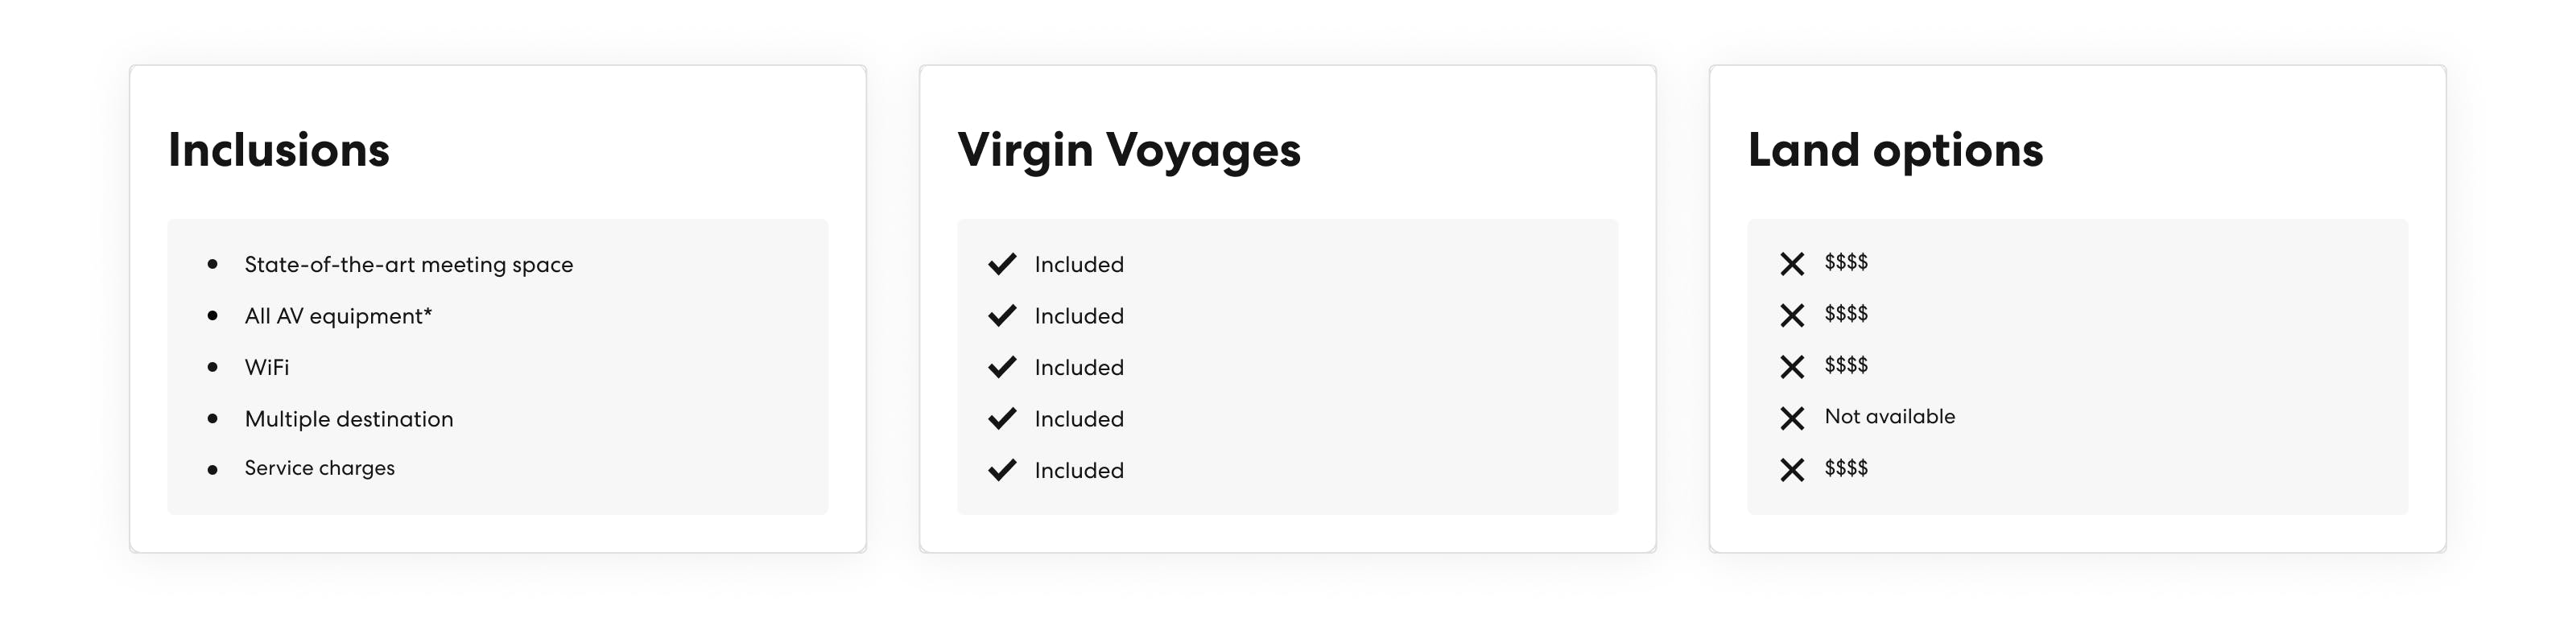The height and width of the screenshot is (618, 2576).
Task: Click the checkmark for Multiple destination row
Action: (x=1002, y=419)
